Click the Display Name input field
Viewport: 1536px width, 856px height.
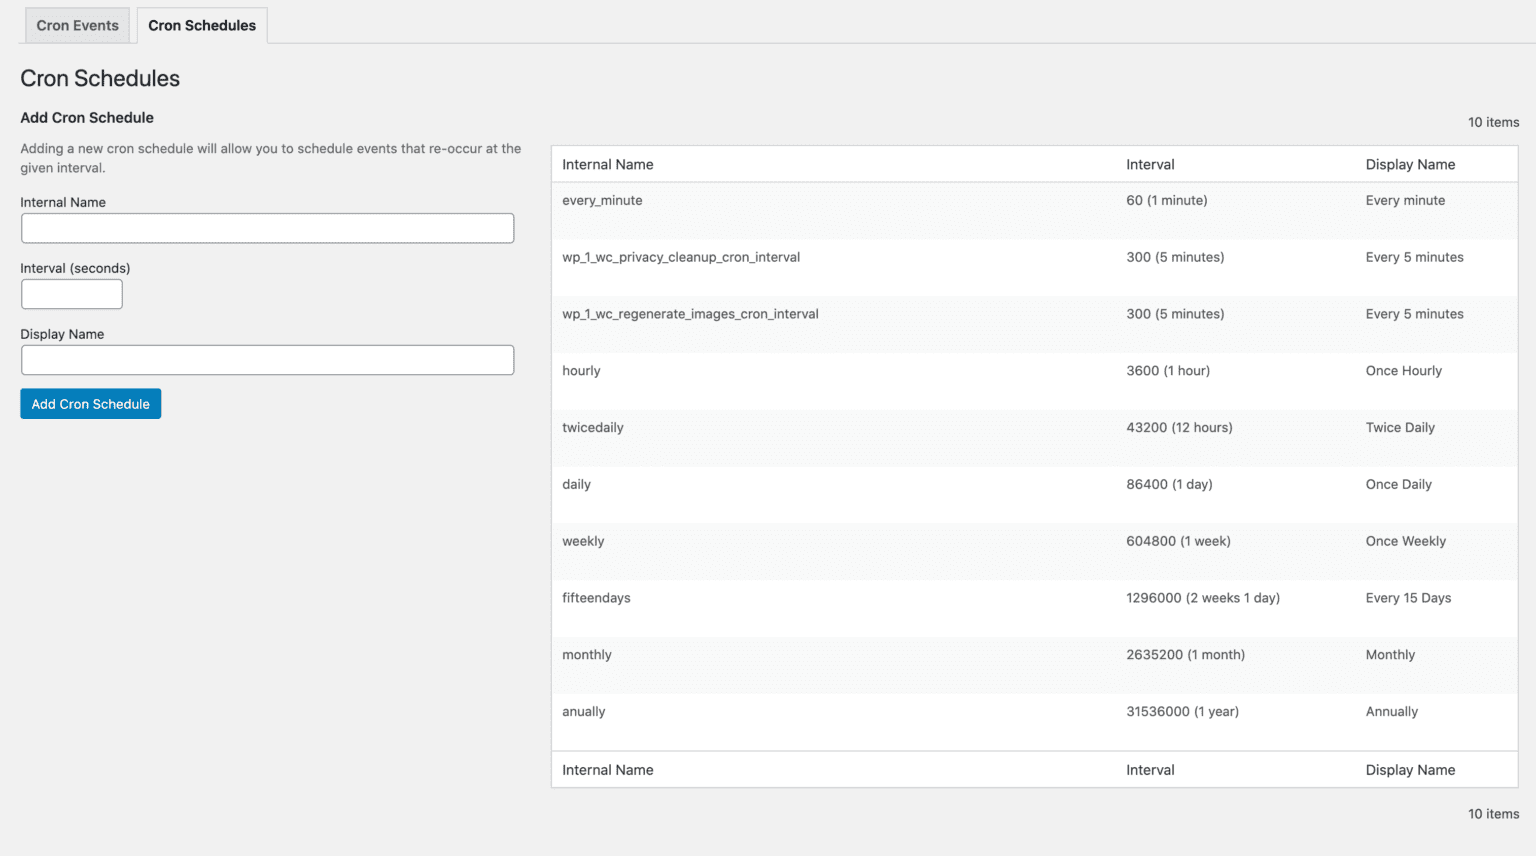click(x=267, y=360)
